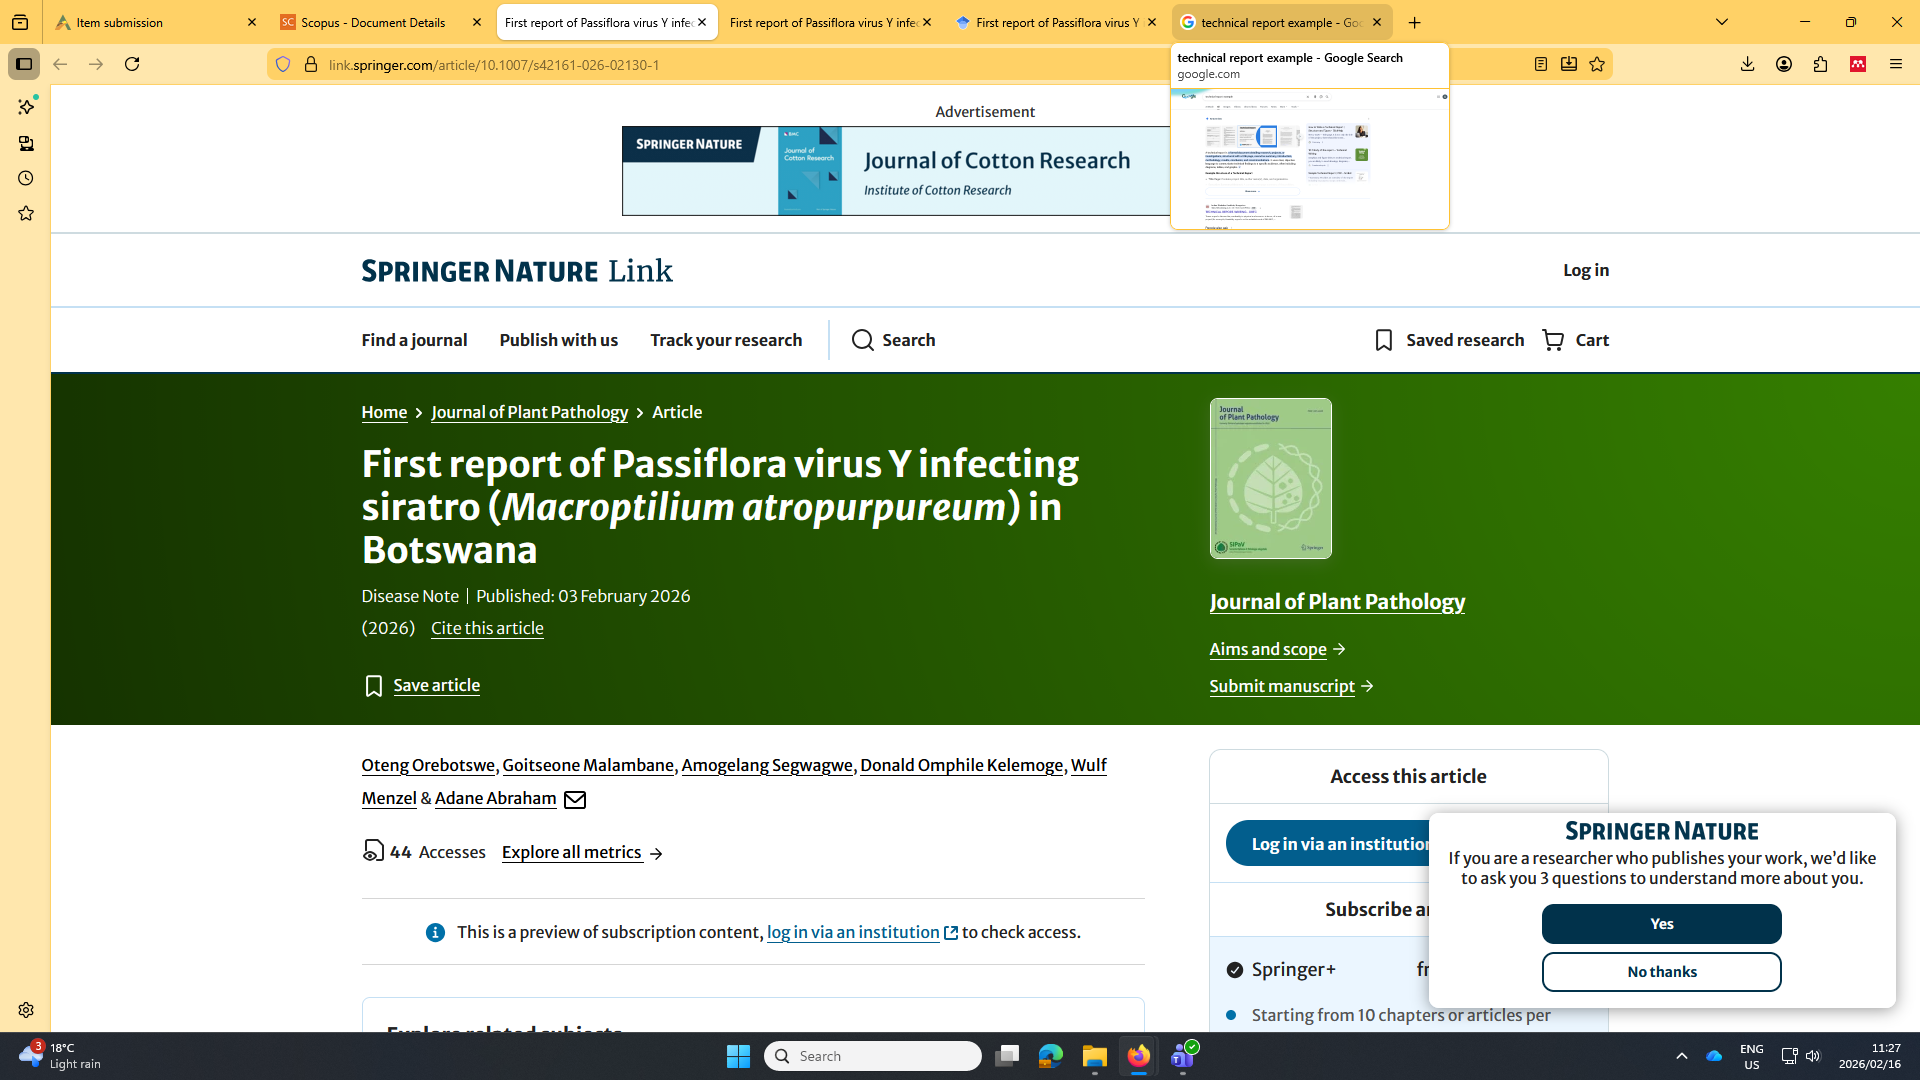
Task: Click the email envelope next to Adane Abraham
Action: point(575,799)
